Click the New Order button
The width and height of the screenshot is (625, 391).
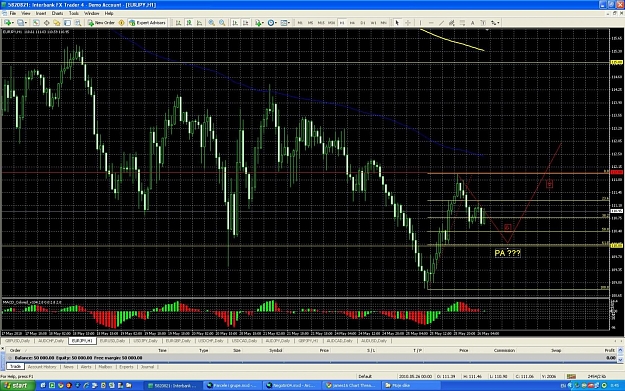(101, 23)
